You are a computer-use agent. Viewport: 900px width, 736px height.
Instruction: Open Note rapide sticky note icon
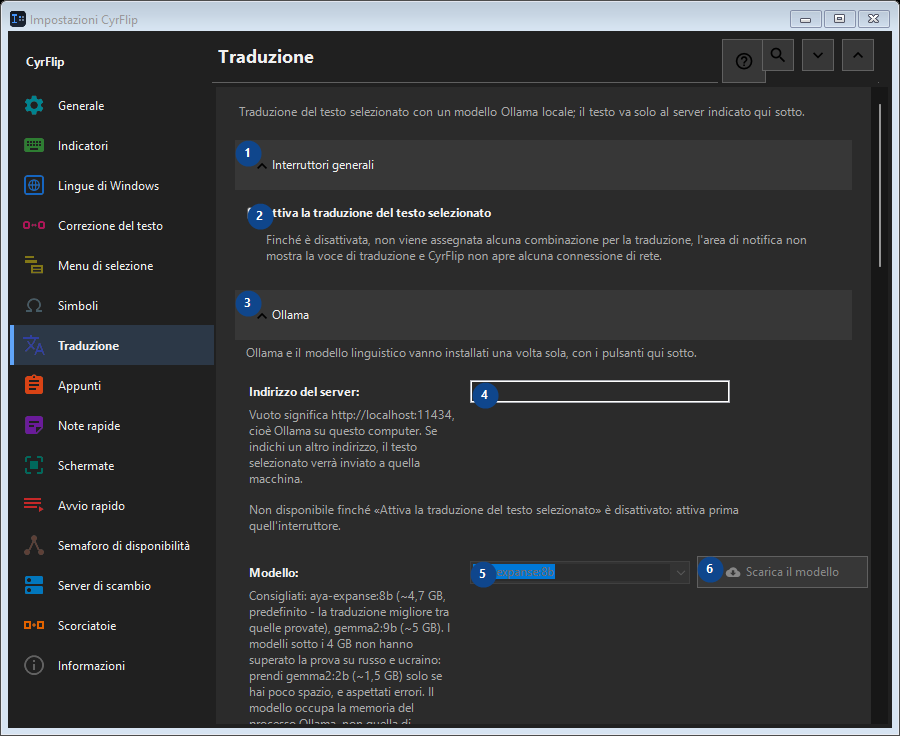tap(34, 425)
